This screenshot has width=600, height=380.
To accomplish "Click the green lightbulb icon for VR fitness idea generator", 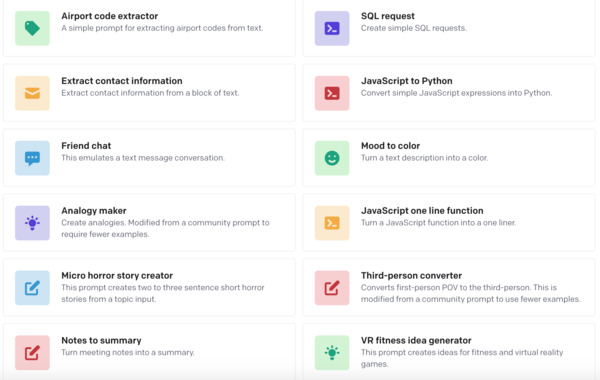I will [332, 352].
